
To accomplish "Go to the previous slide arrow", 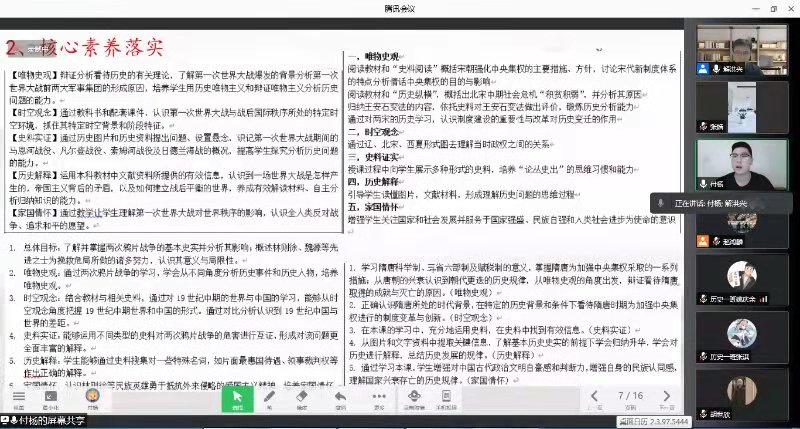I will (x=594, y=396).
